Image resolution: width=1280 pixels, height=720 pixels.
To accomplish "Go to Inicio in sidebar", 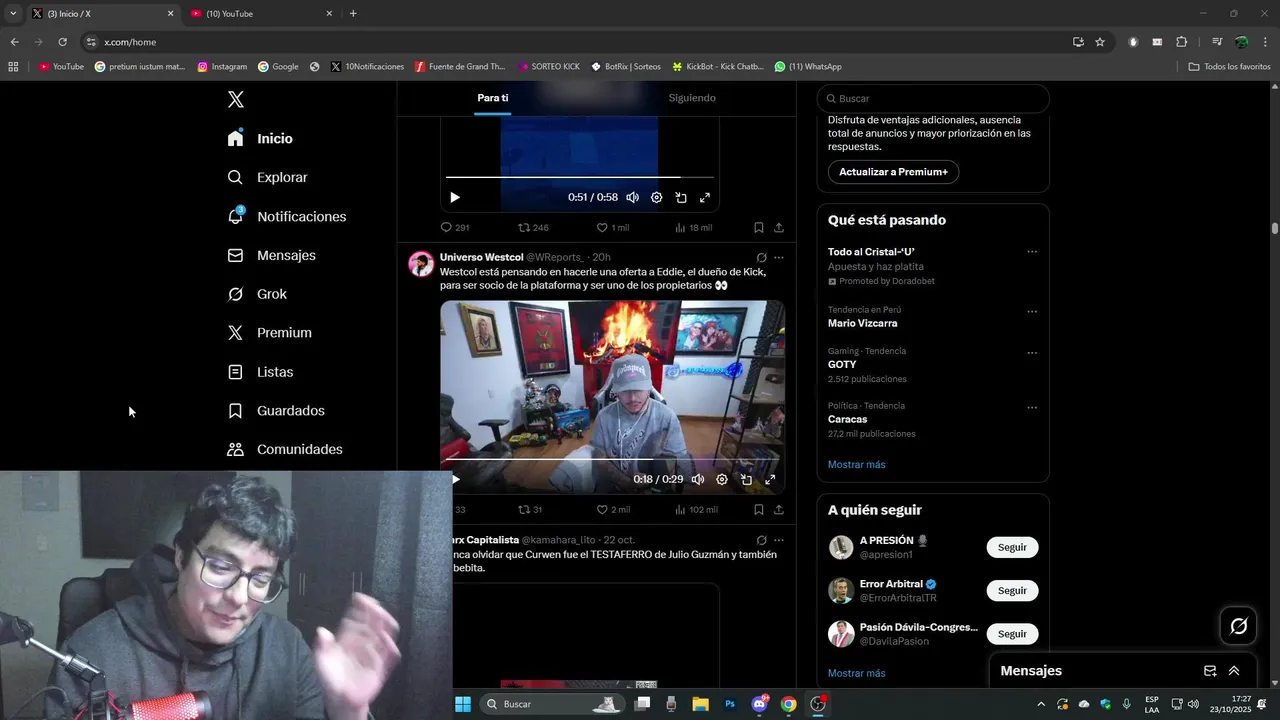I will point(260,138).
